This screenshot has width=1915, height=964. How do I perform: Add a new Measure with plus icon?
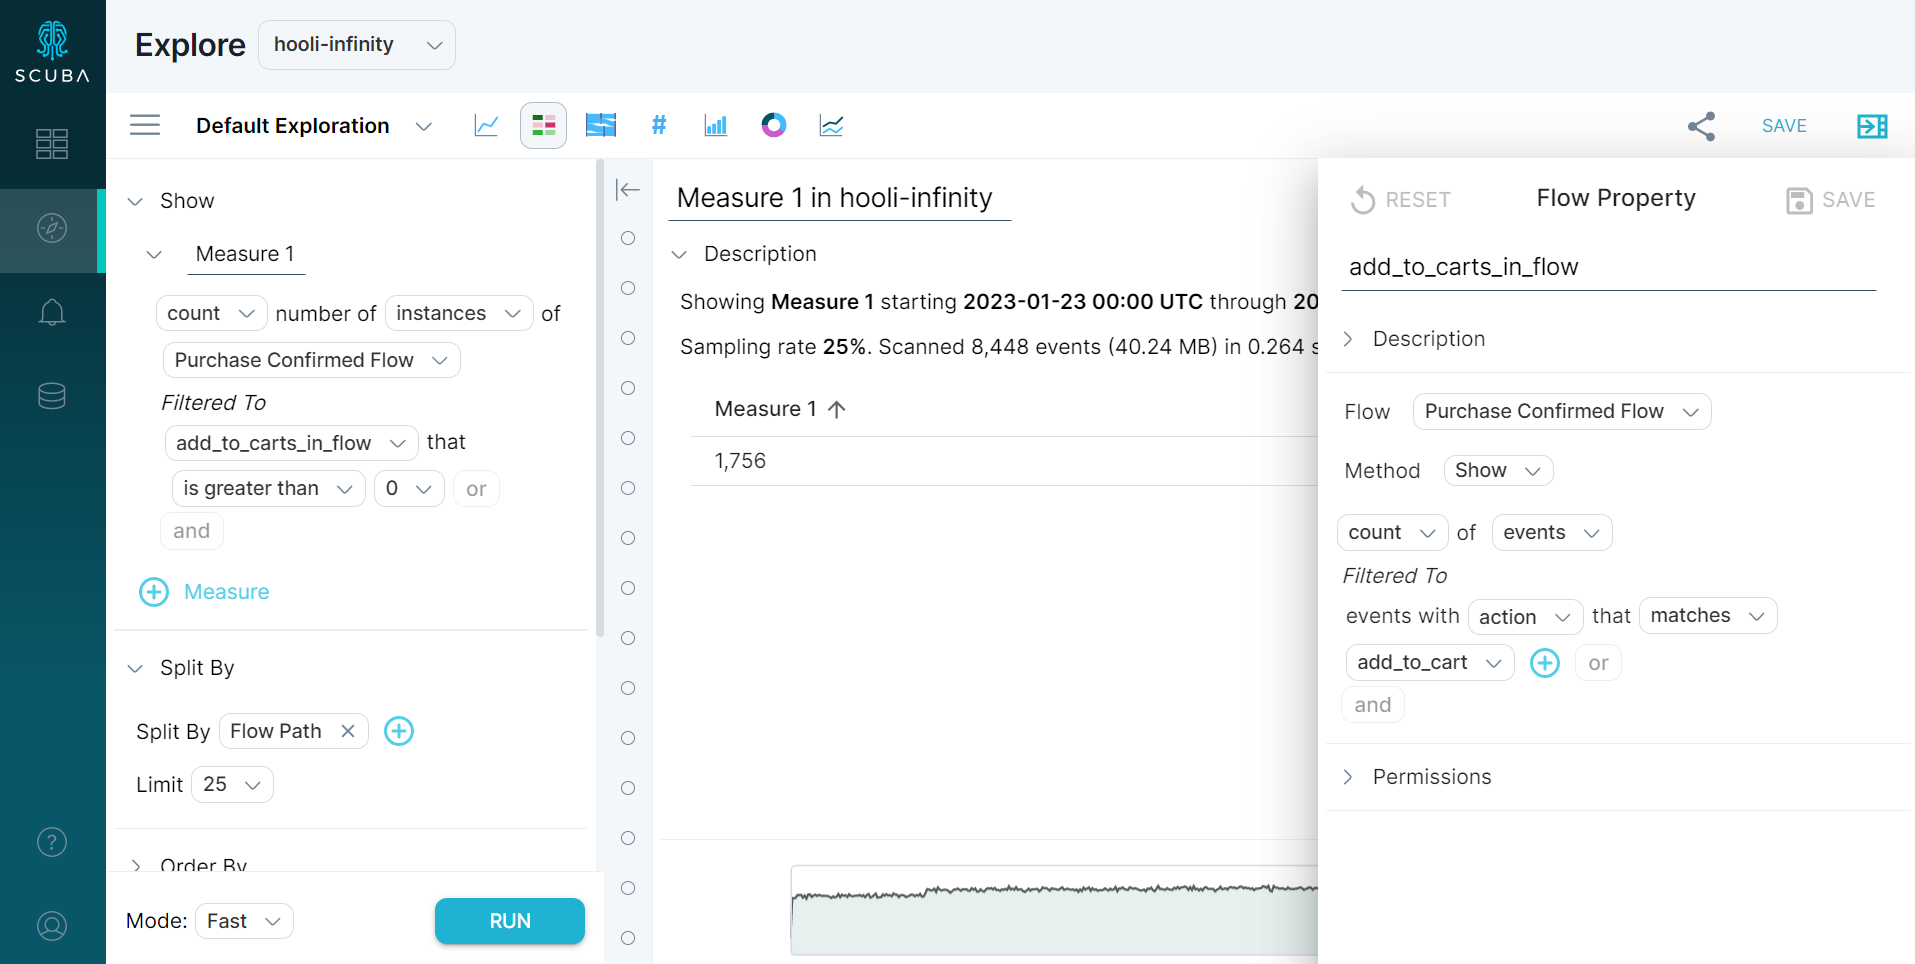point(154,592)
